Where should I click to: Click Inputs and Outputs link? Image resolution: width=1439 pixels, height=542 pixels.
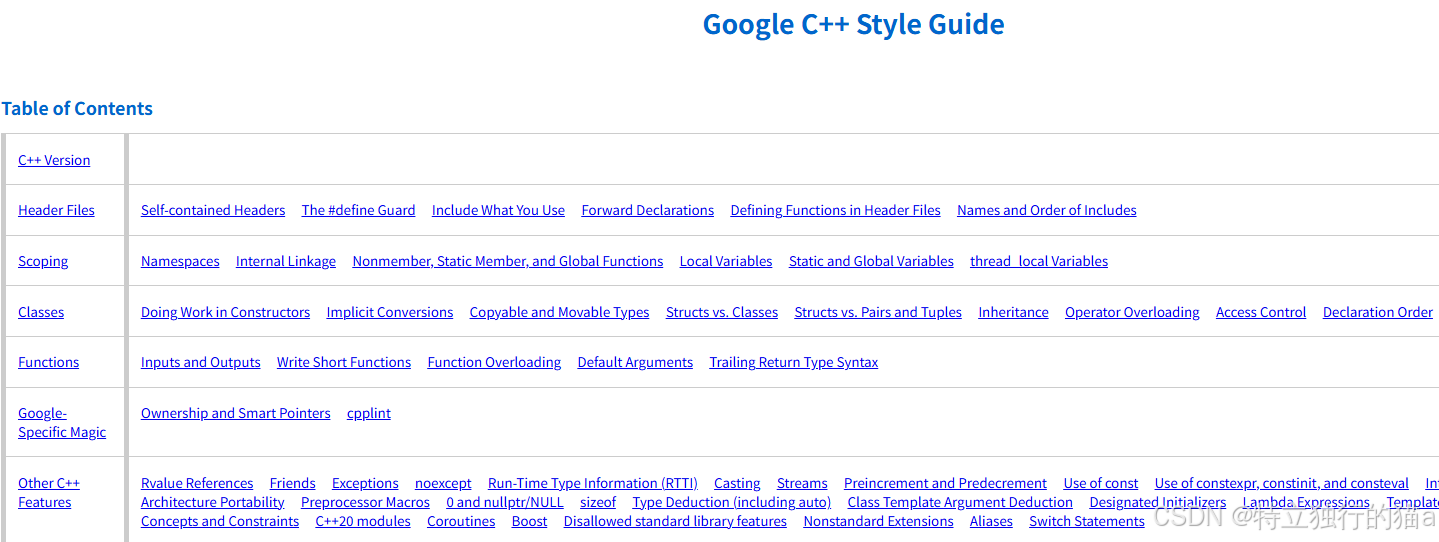[x=201, y=362]
